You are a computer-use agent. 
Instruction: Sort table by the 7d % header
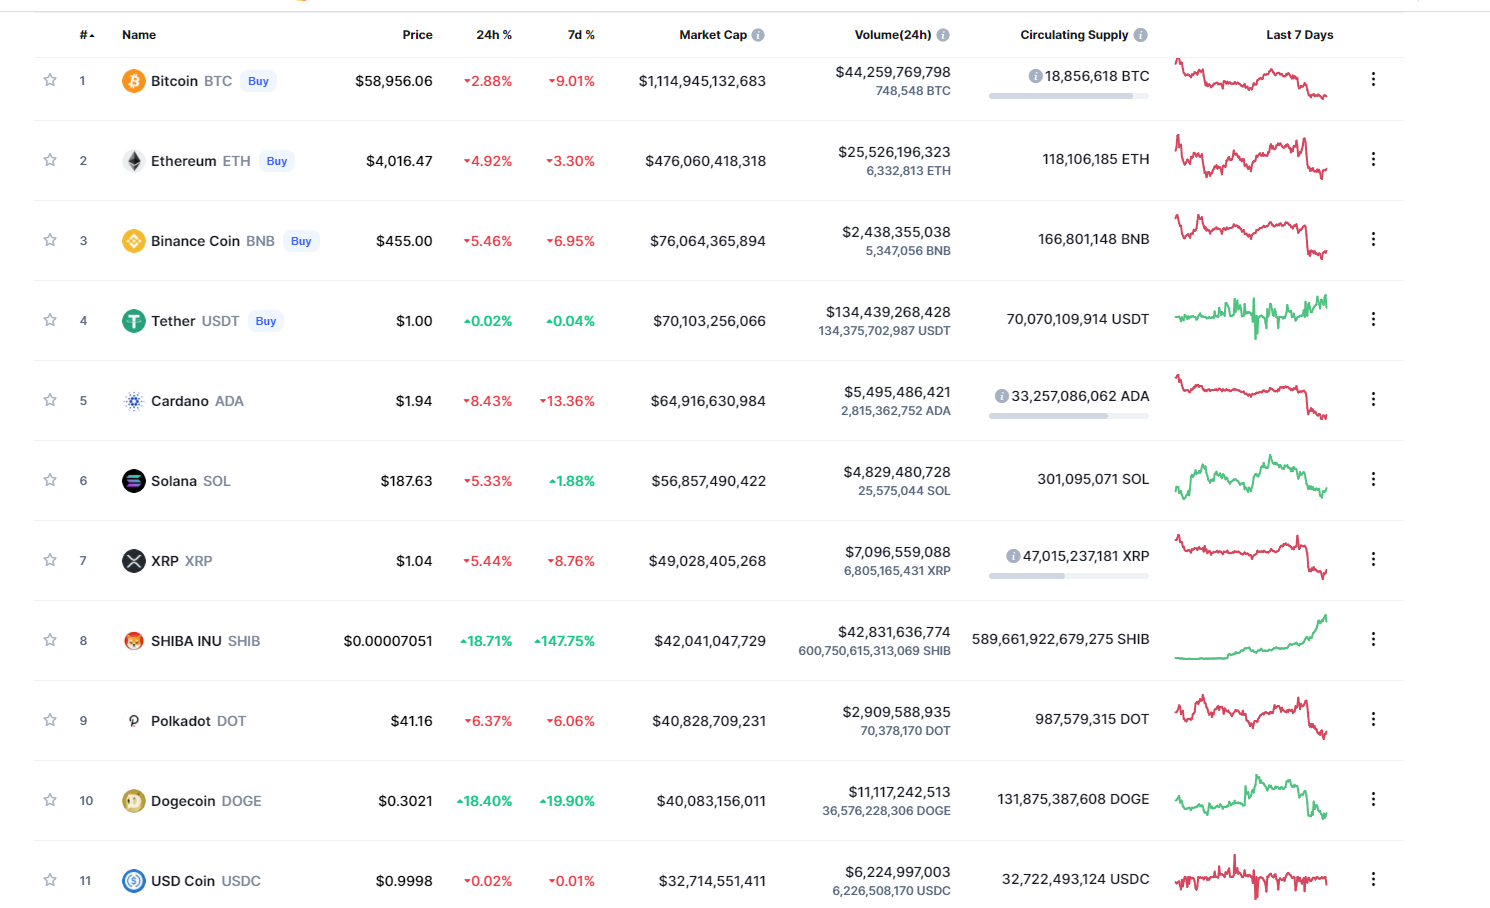pyautogui.click(x=581, y=35)
